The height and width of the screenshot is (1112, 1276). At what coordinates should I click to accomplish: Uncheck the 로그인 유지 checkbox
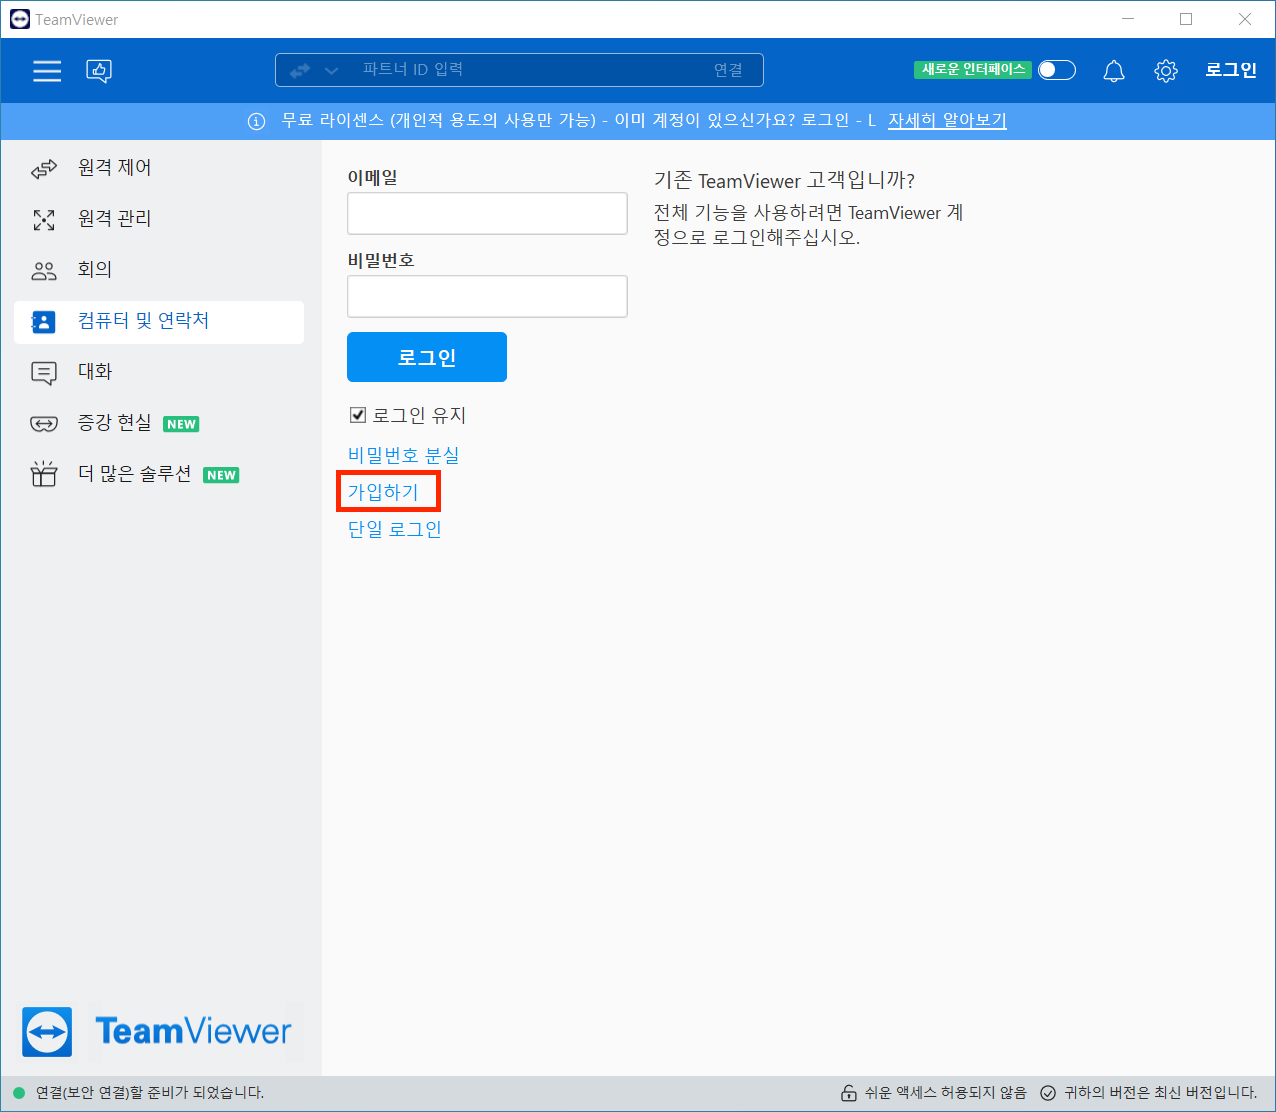tap(357, 414)
